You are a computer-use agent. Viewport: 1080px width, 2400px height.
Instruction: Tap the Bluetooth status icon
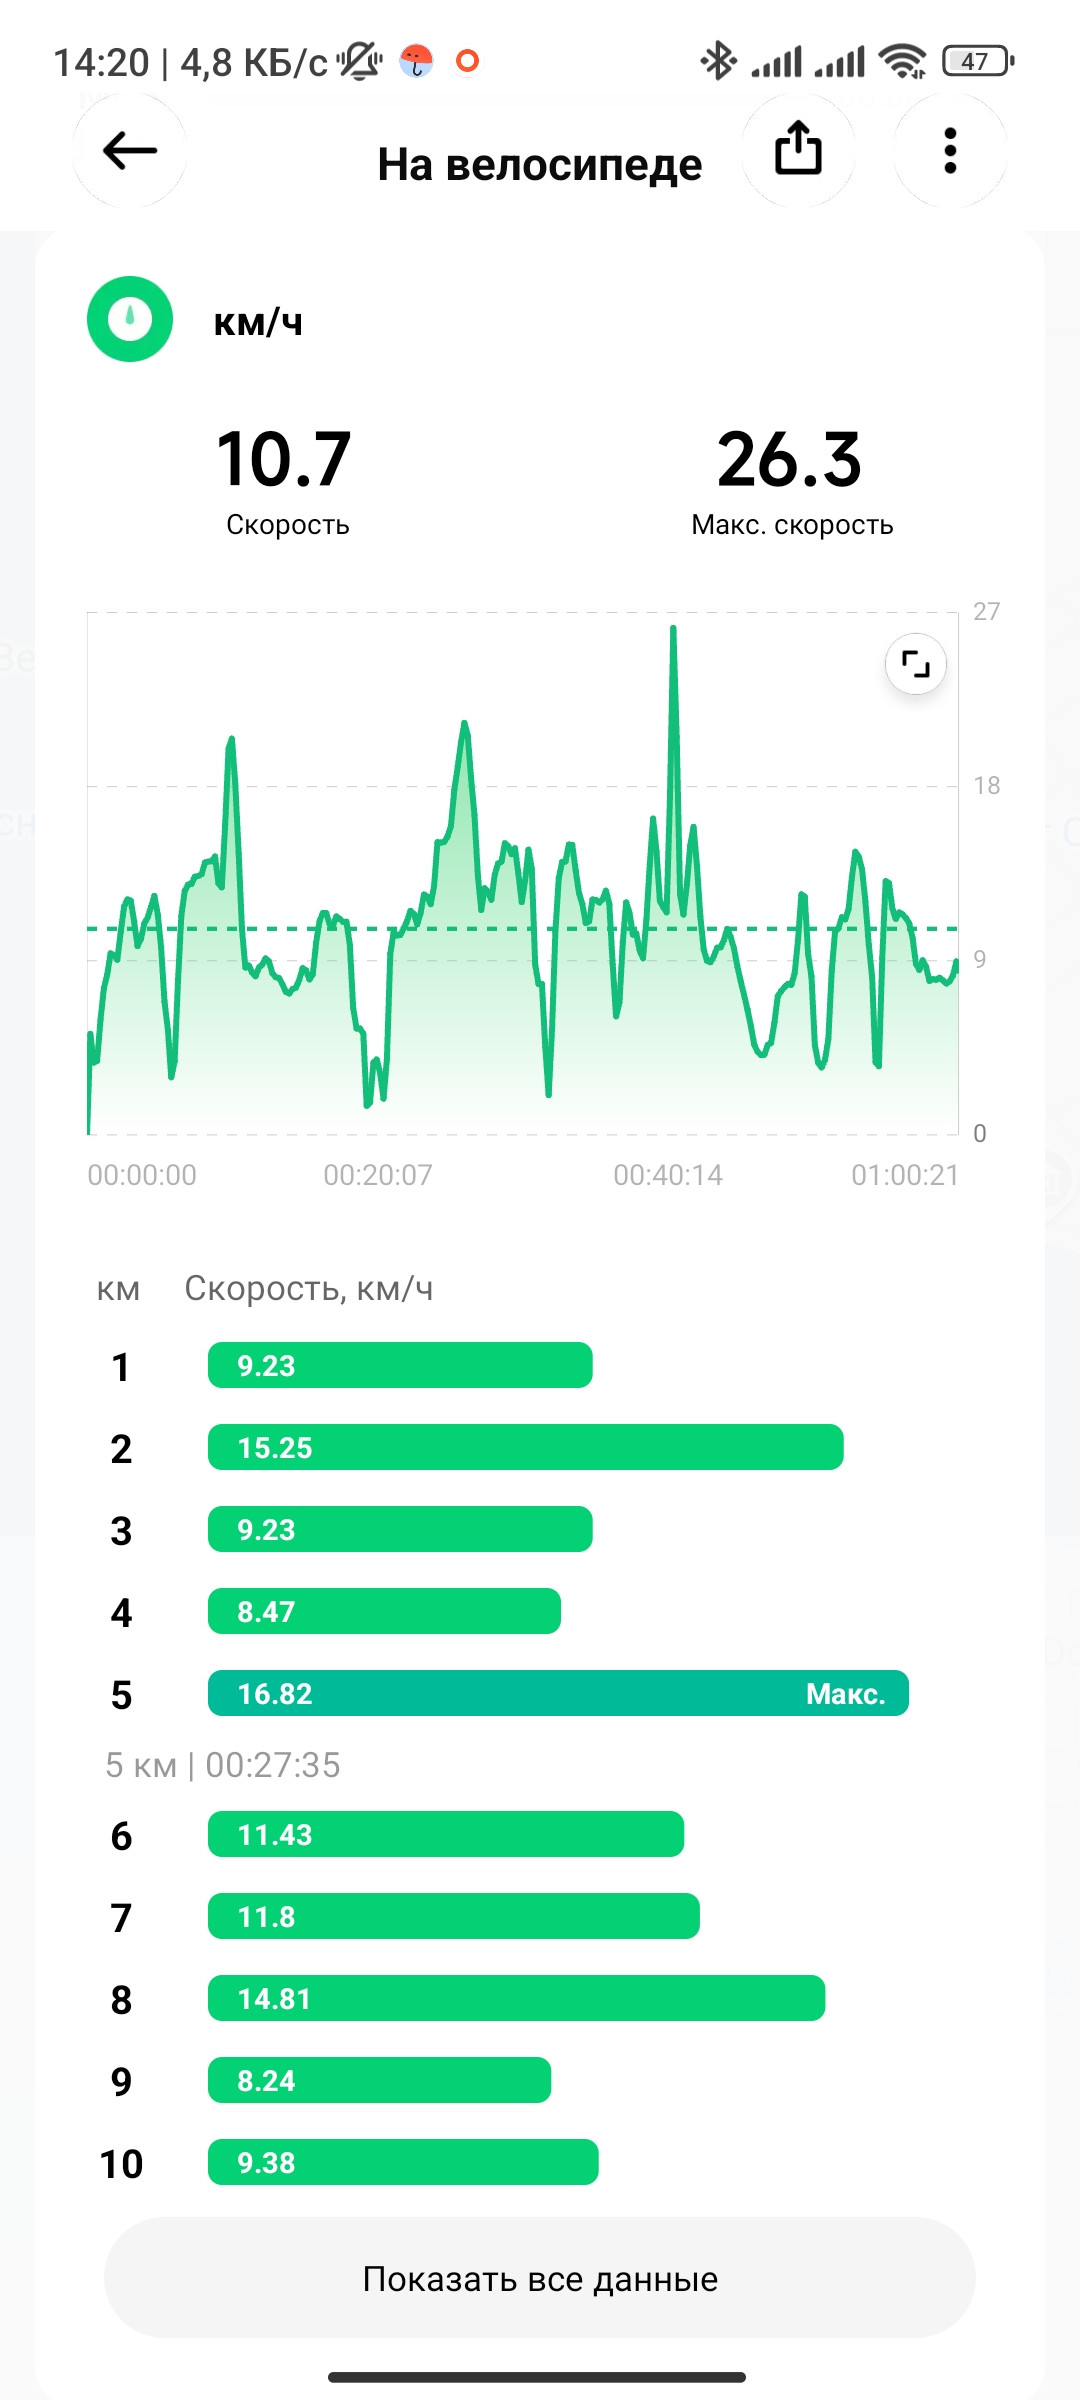tap(718, 61)
